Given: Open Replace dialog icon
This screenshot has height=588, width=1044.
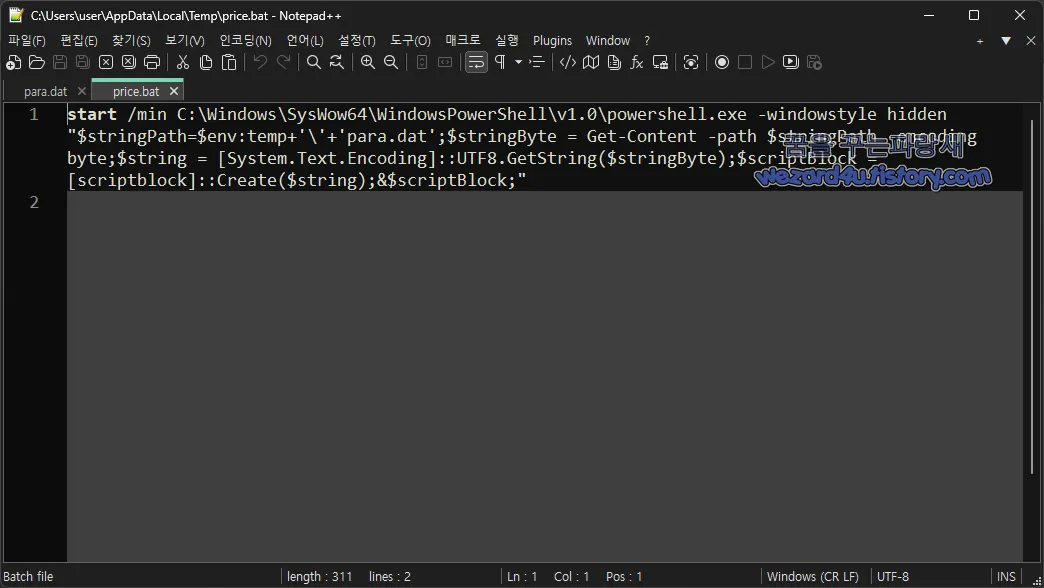Looking at the screenshot, I should (x=337, y=63).
